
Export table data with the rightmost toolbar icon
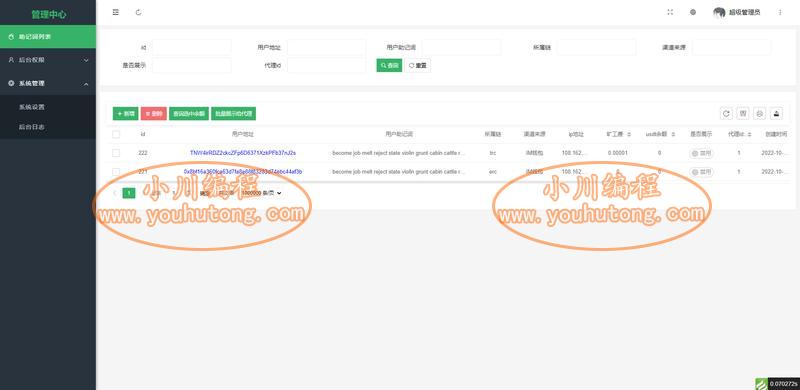[777, 113]
